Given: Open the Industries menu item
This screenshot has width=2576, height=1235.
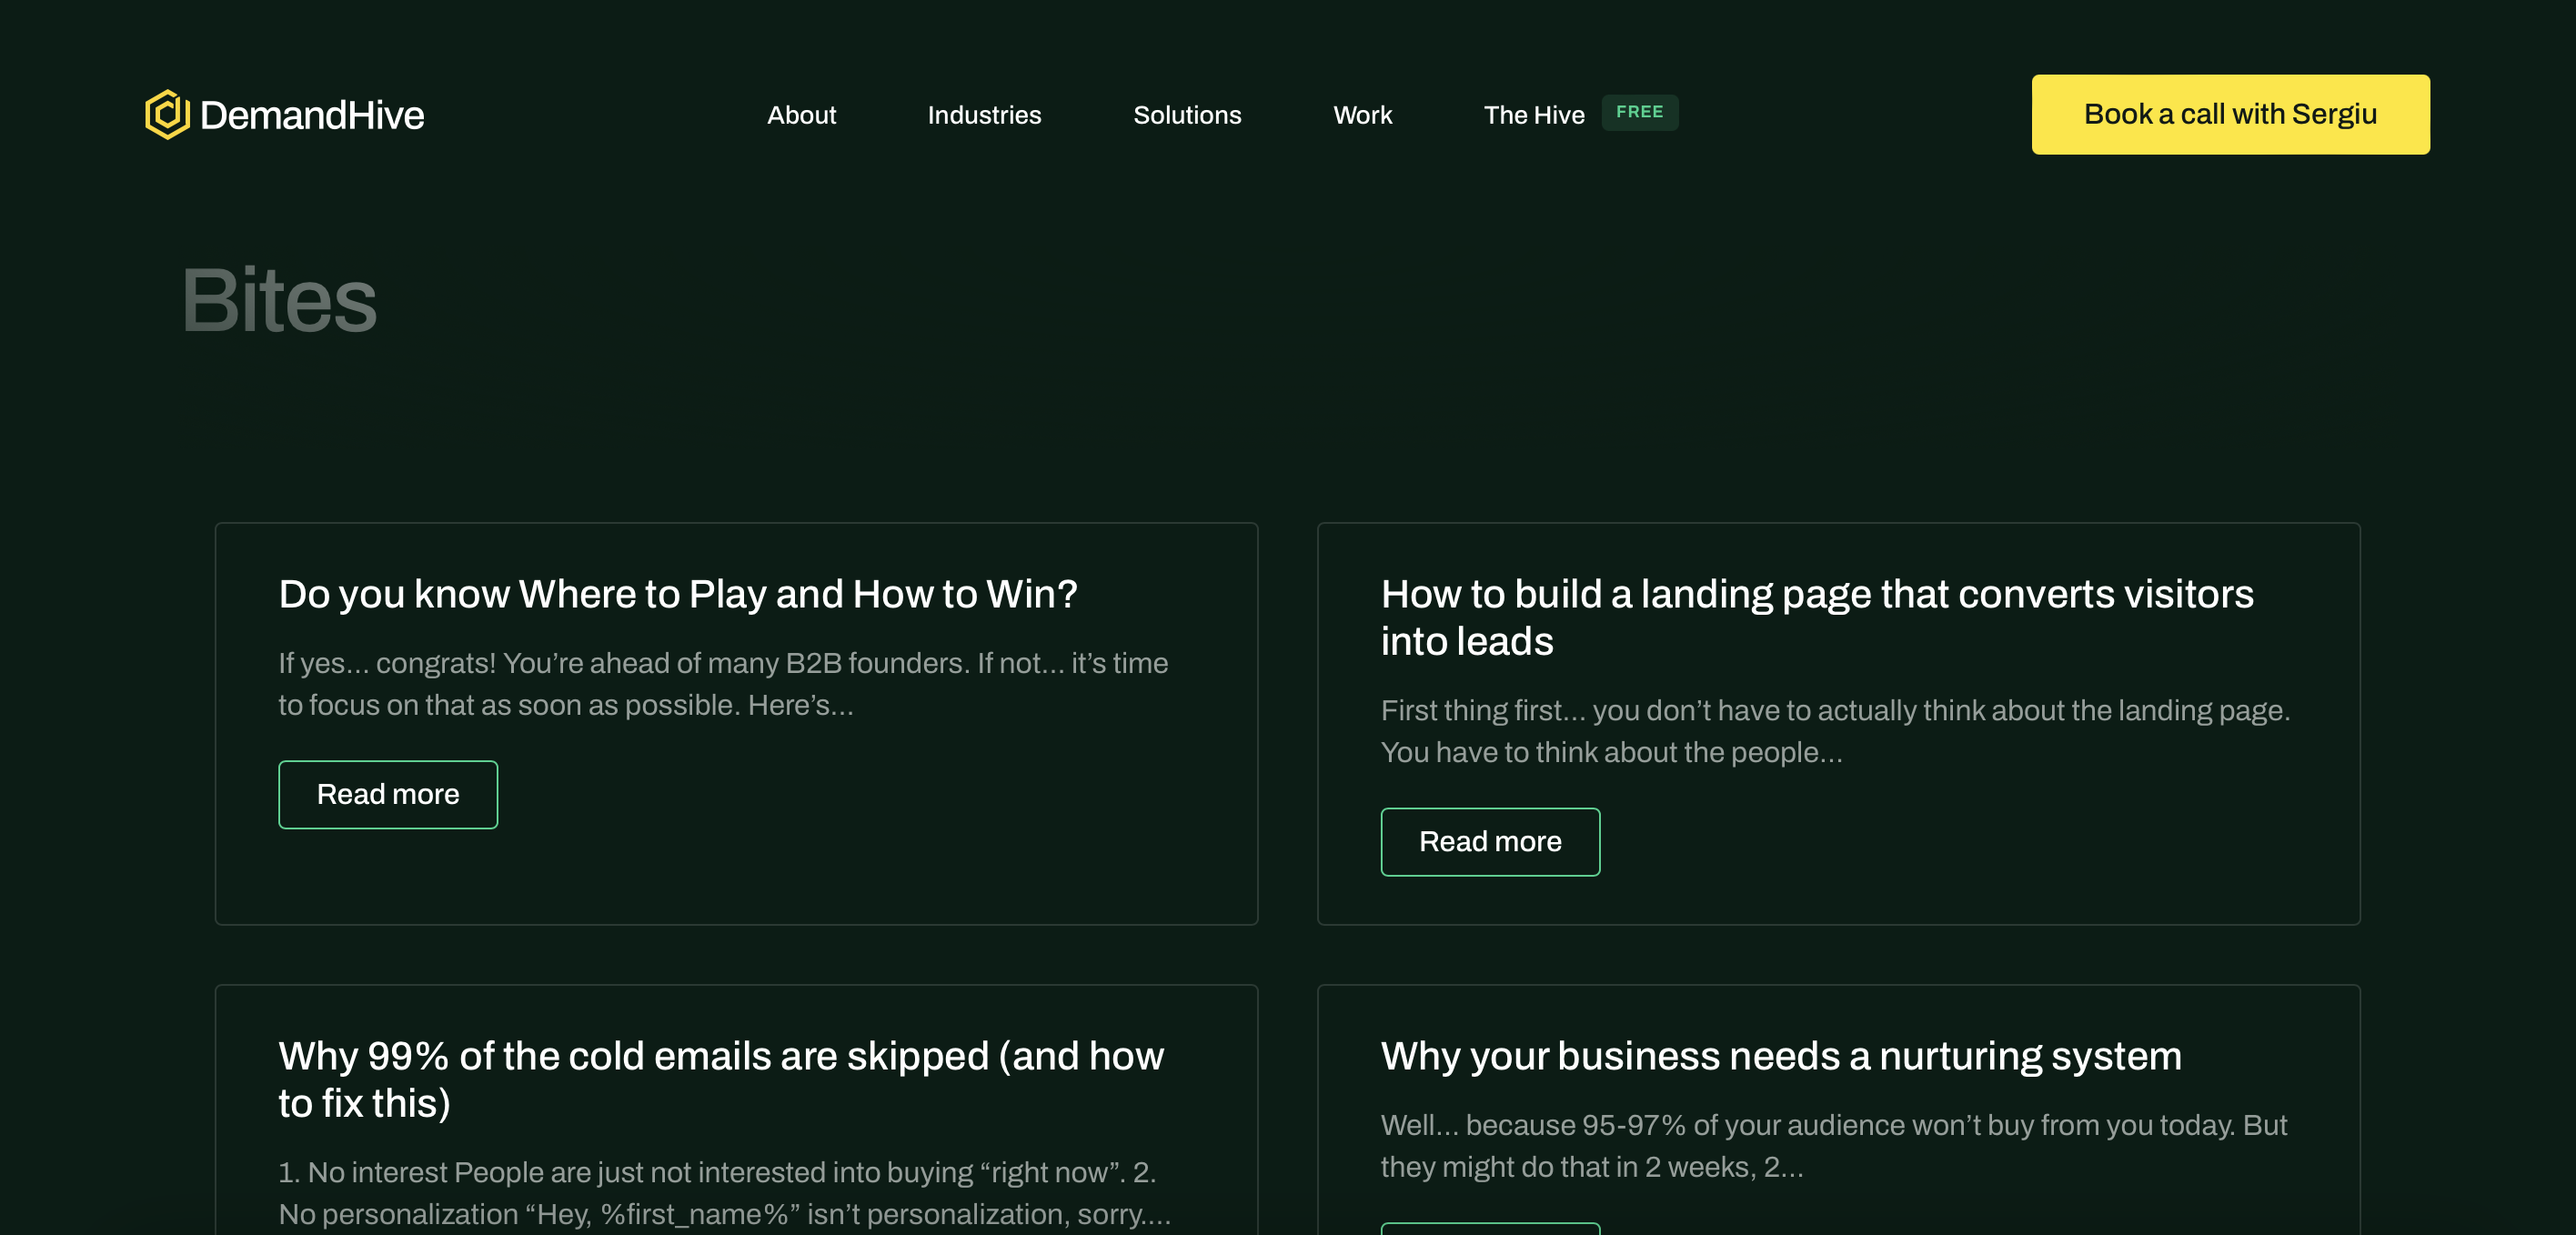Looking at the screenshot, I should 984,115.
